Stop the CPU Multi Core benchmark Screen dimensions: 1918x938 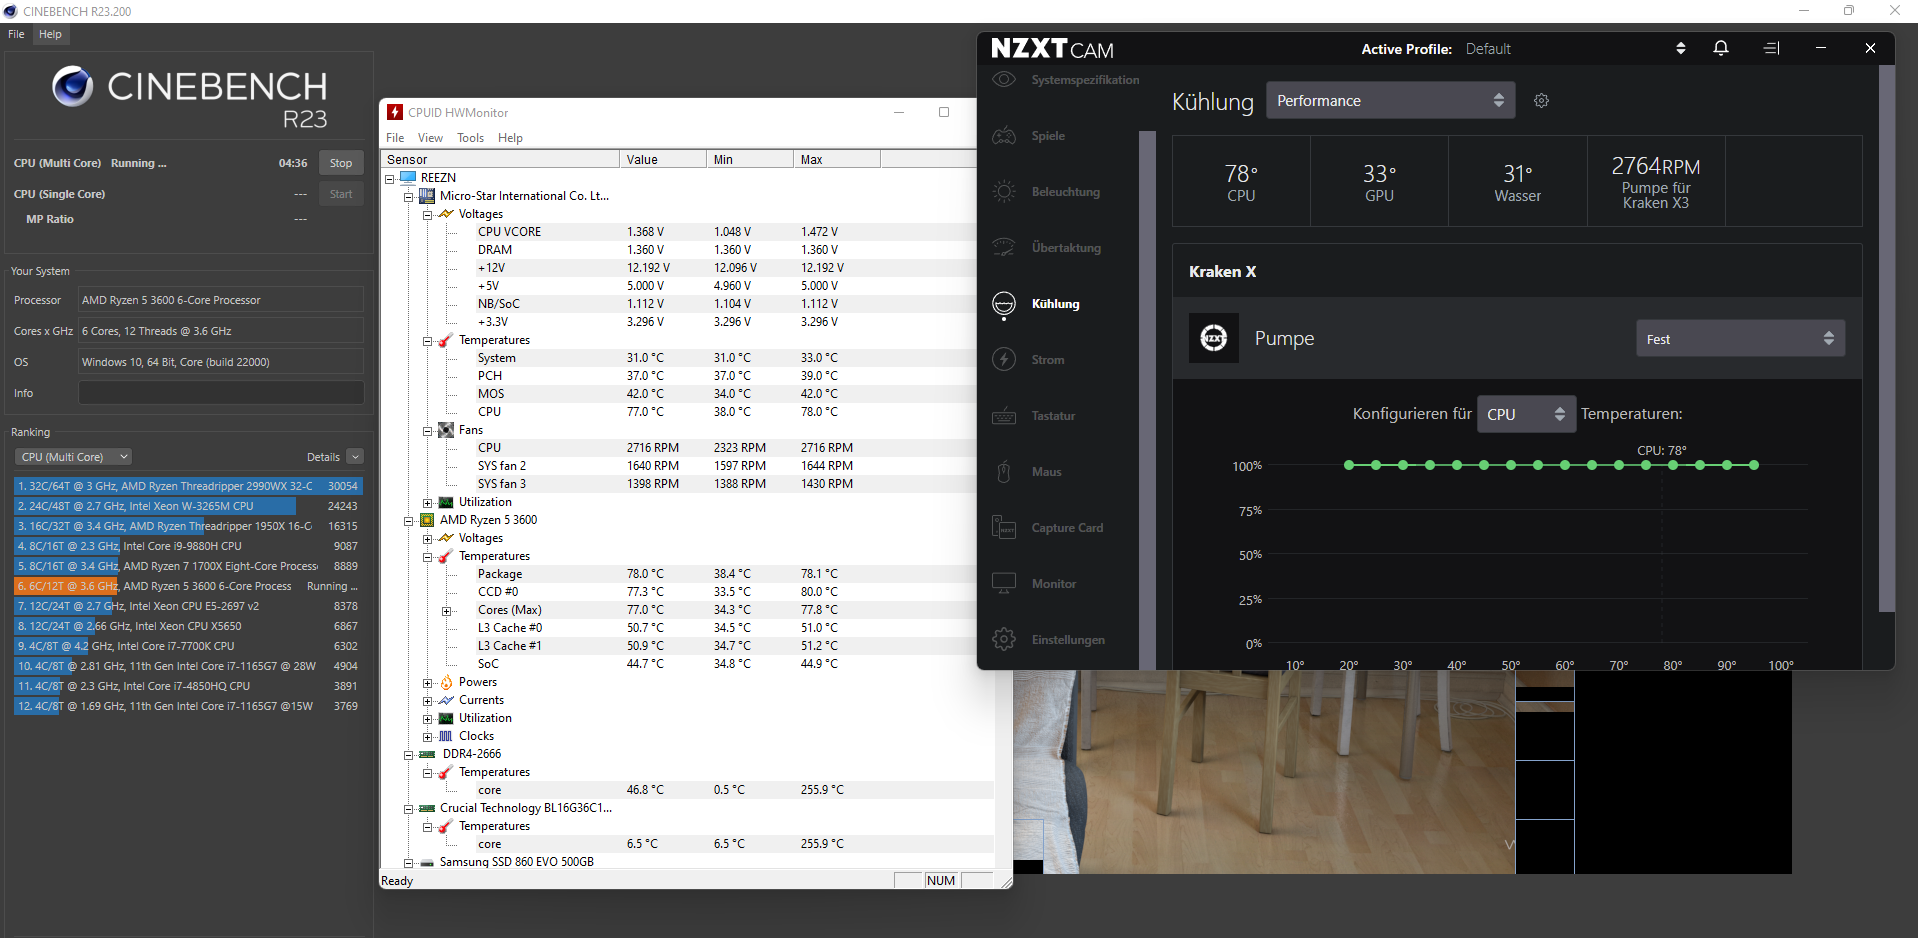341,163
